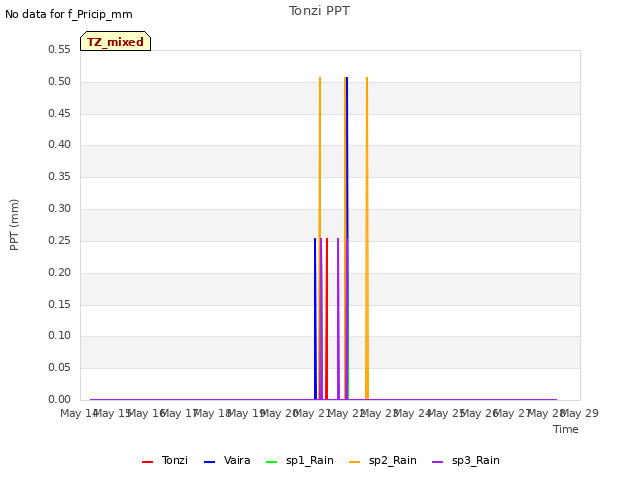Click the y-axis label 0.00
The image size is (640, 480).
60,399
